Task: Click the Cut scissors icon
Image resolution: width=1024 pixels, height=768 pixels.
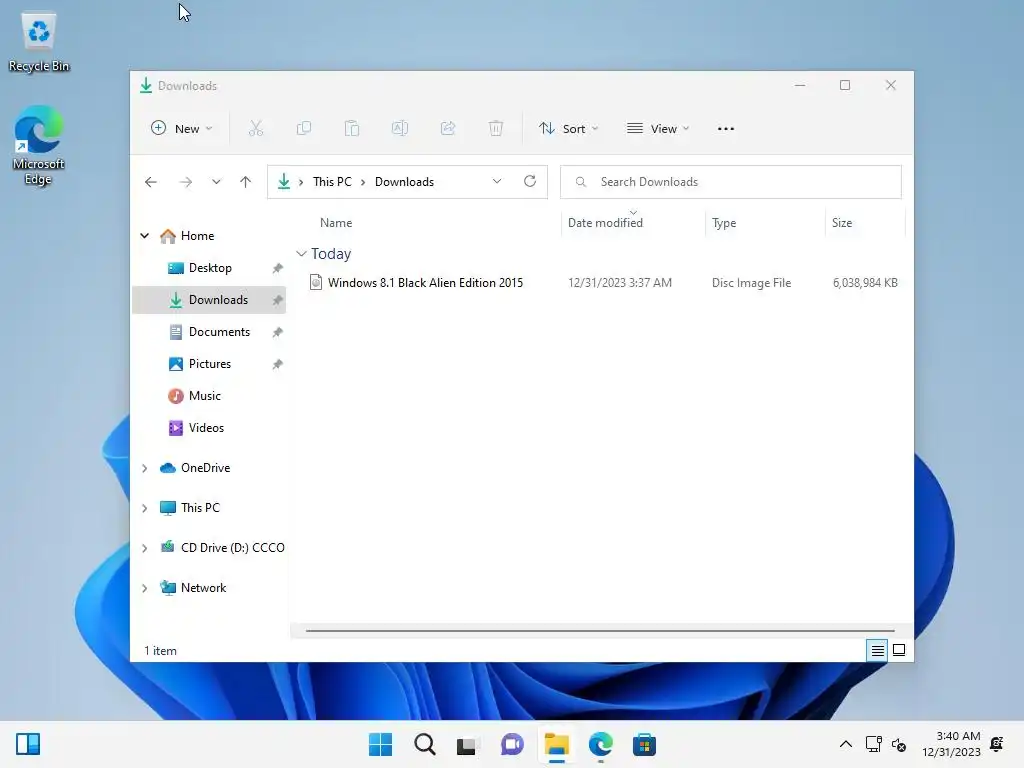Action: tap(256, 129)
